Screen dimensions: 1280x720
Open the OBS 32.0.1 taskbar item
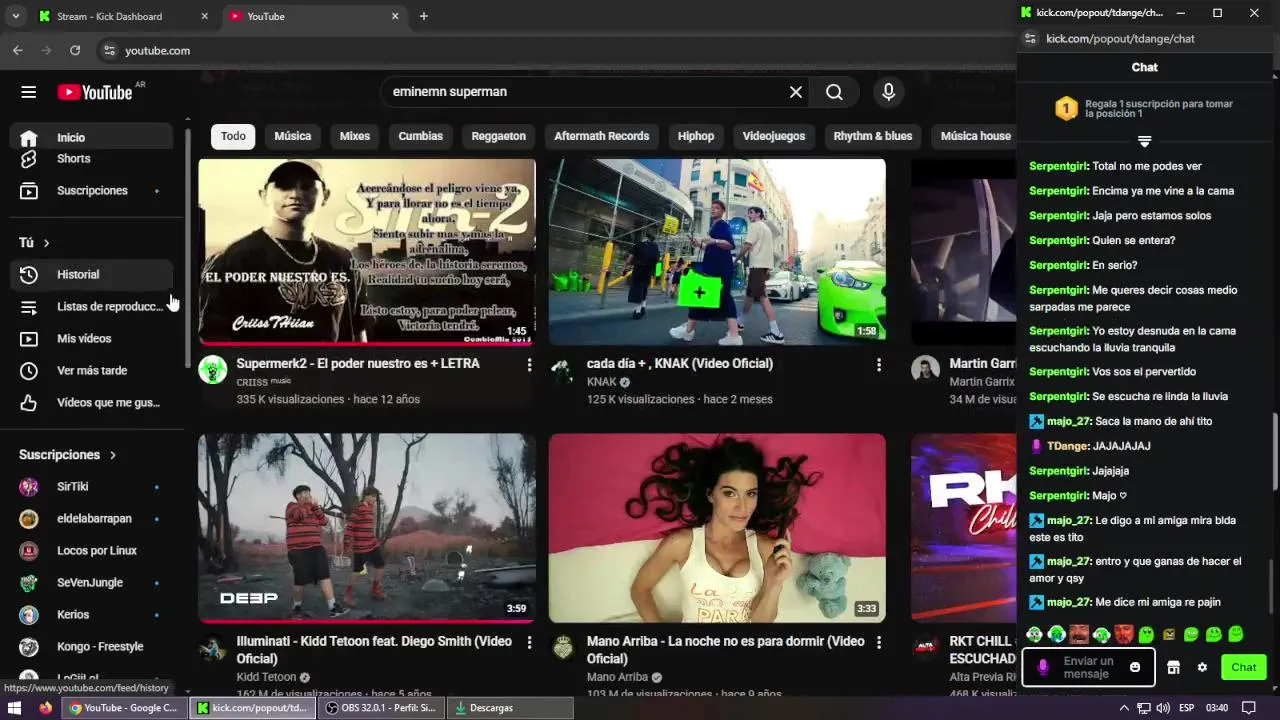tap(381, 708)
